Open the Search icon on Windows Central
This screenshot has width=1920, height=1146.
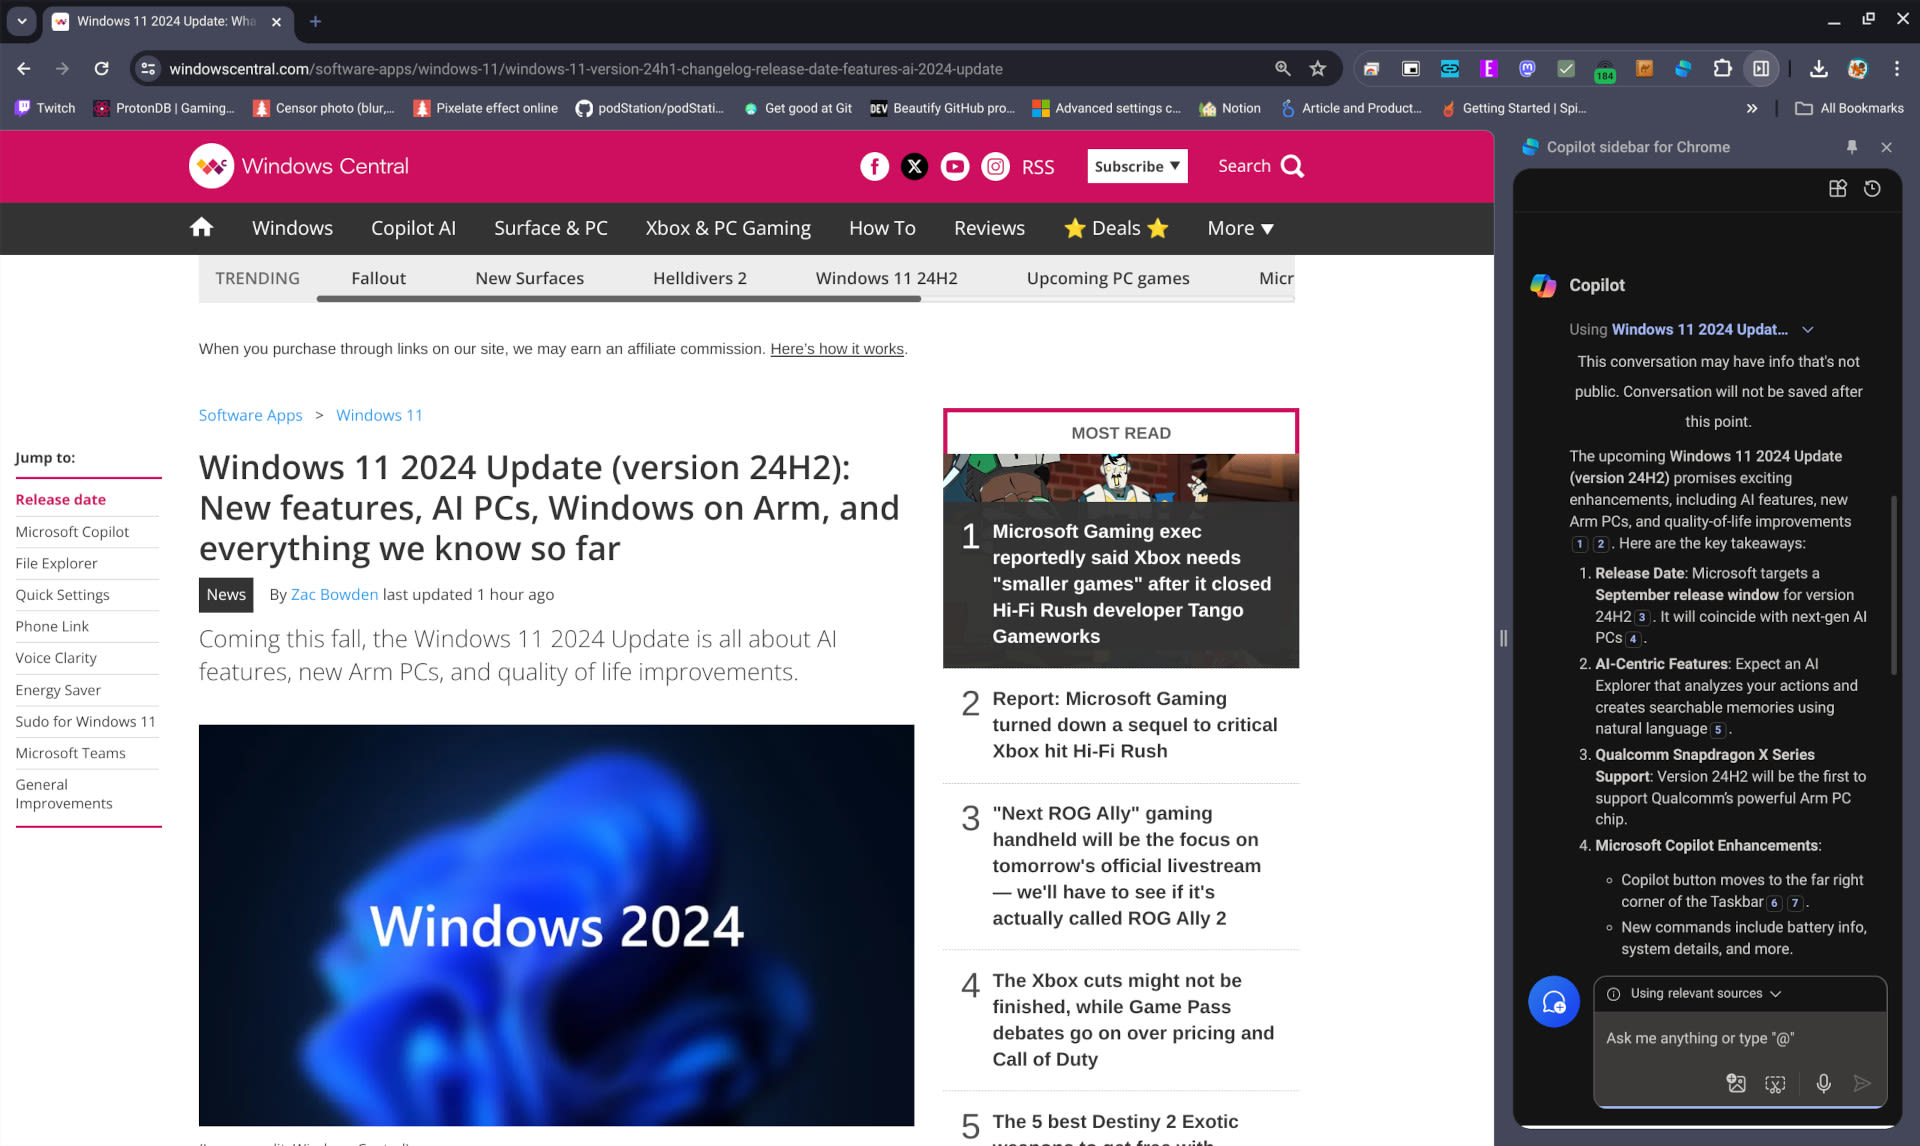tap(1290, 165)
